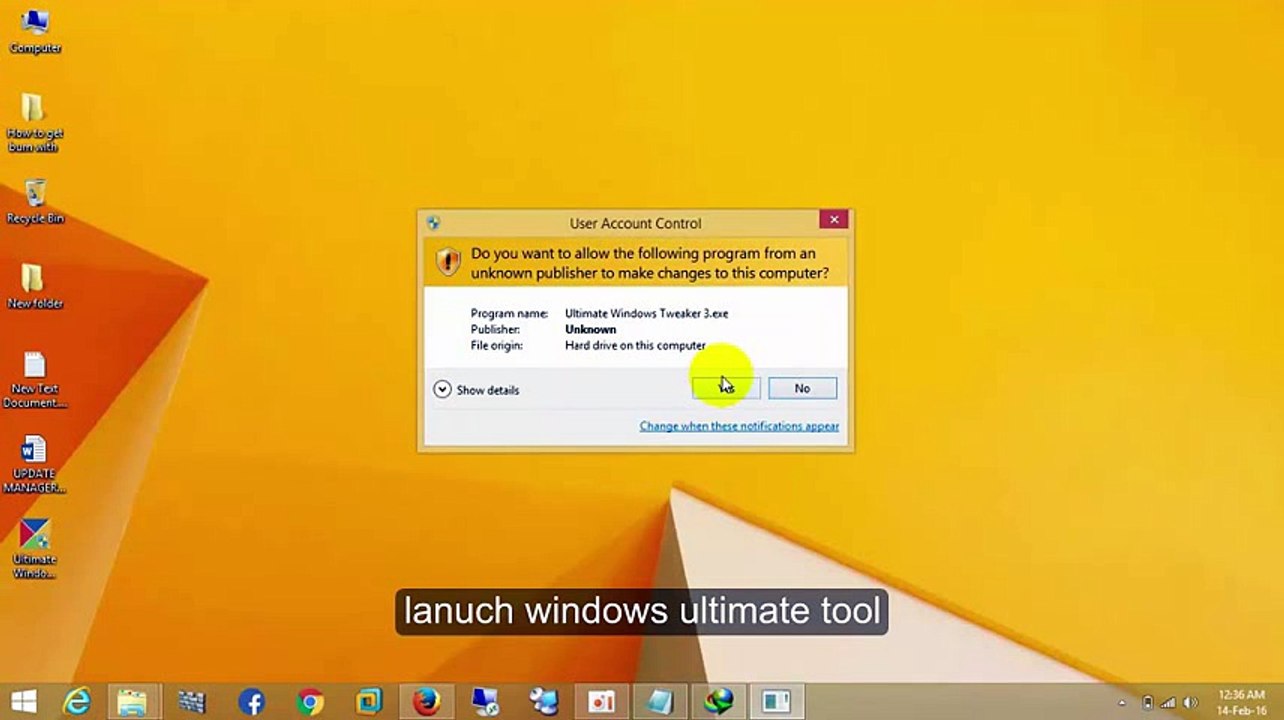Screen dimensions: 1284x720
Task: Open the Facebook taskbar shortcut
Action: coord(251,702)
